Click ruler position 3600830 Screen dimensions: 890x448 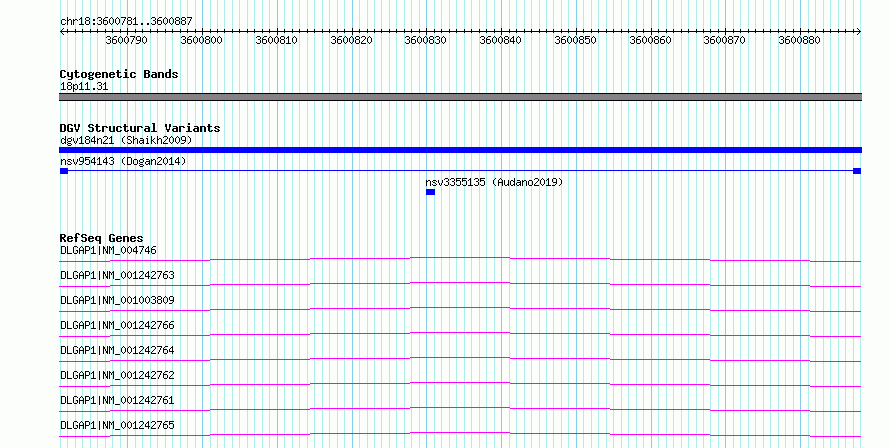click(426, 40)
